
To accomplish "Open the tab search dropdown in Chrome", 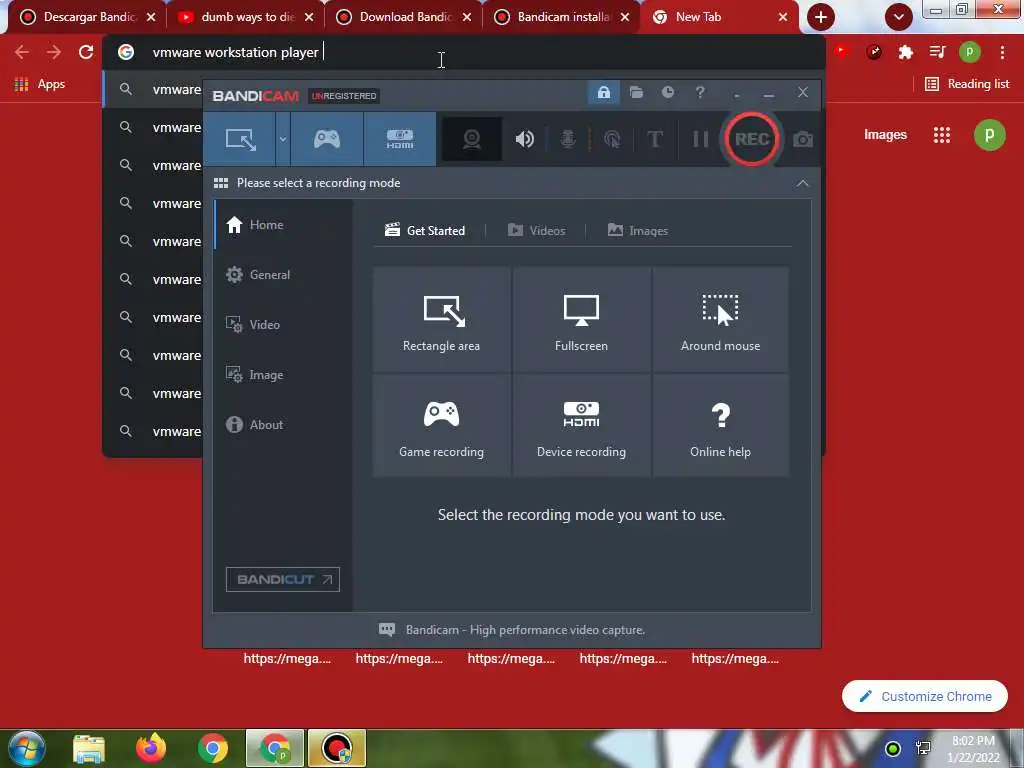I will click(x=899, y=17).
